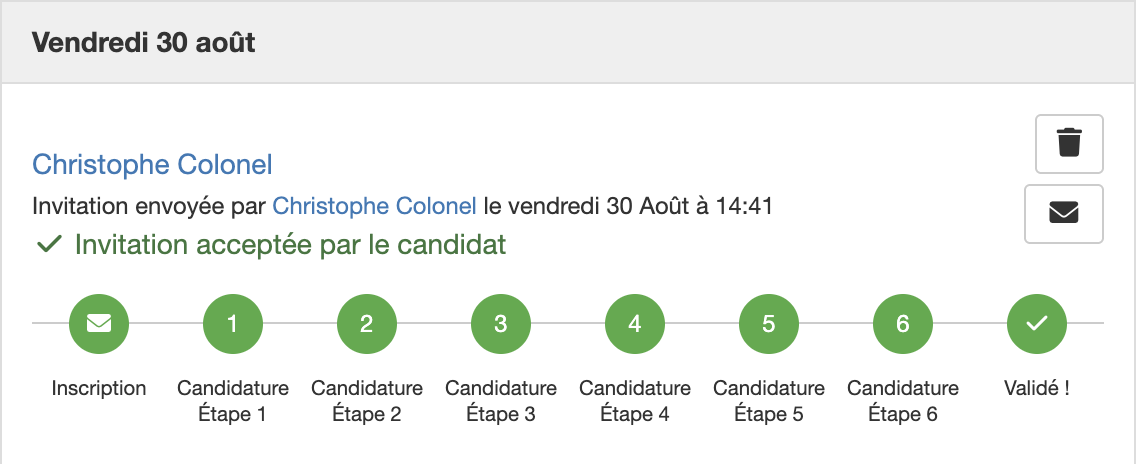
Task: Select the green checkmark Validé step circle
Action: pyautogui.click(x=1037, y=323)
